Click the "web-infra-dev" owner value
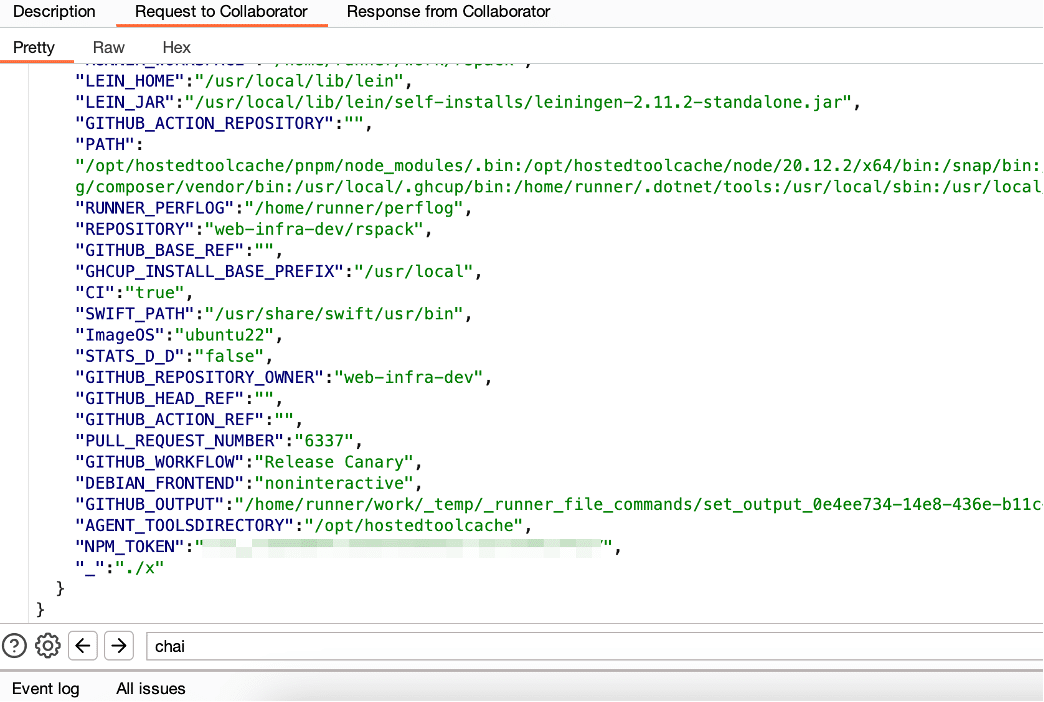1044x702 pixels. tap(408, 378)
